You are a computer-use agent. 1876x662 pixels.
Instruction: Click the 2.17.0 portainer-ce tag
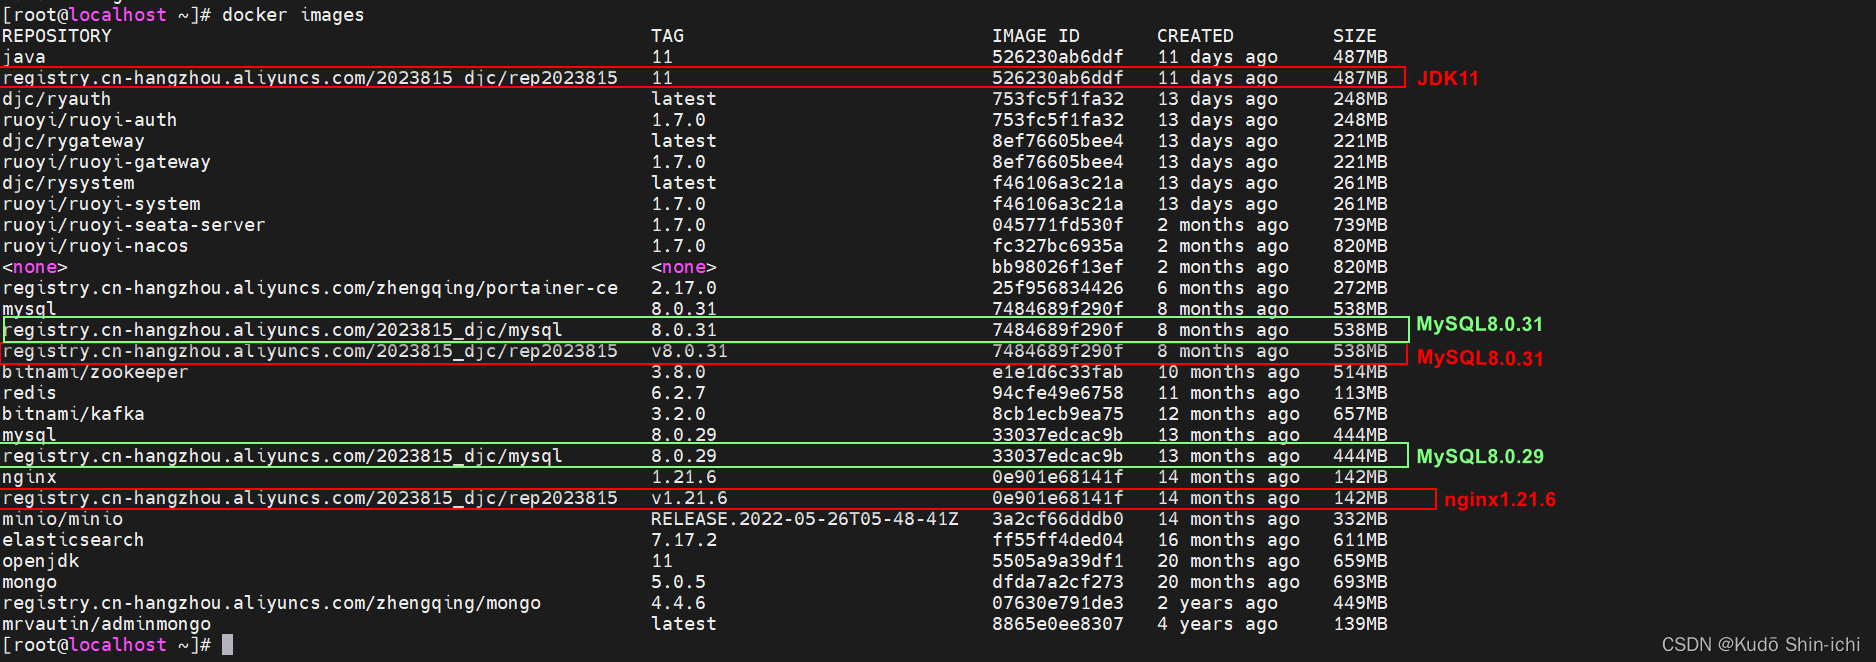(x=684, y=288)
